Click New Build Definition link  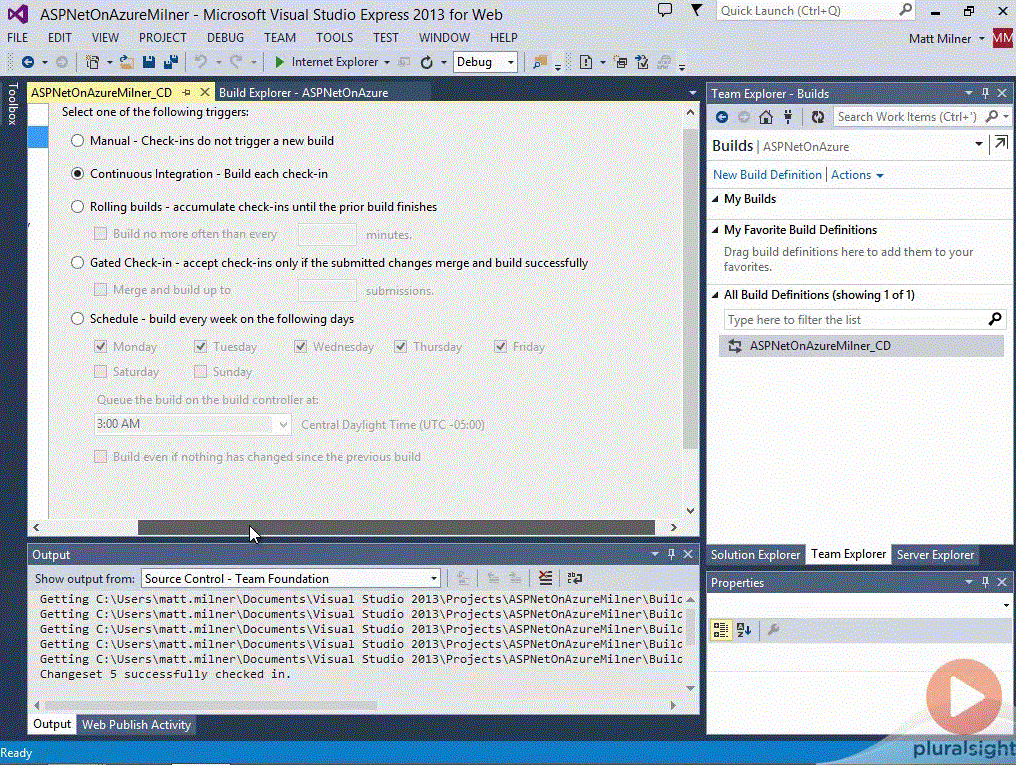(x=767, y=174)
